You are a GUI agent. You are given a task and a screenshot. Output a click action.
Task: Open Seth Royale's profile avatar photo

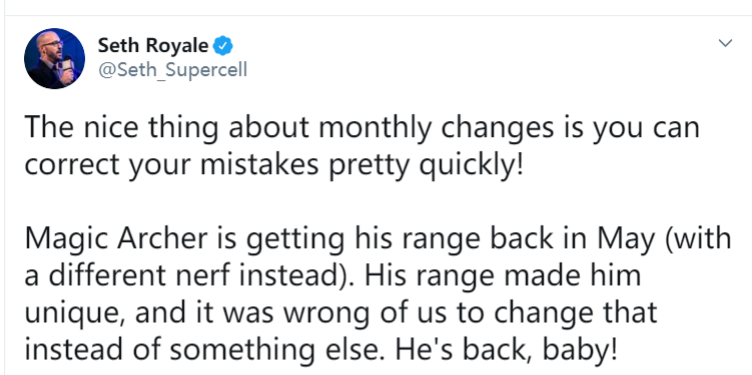coord(55,59)
